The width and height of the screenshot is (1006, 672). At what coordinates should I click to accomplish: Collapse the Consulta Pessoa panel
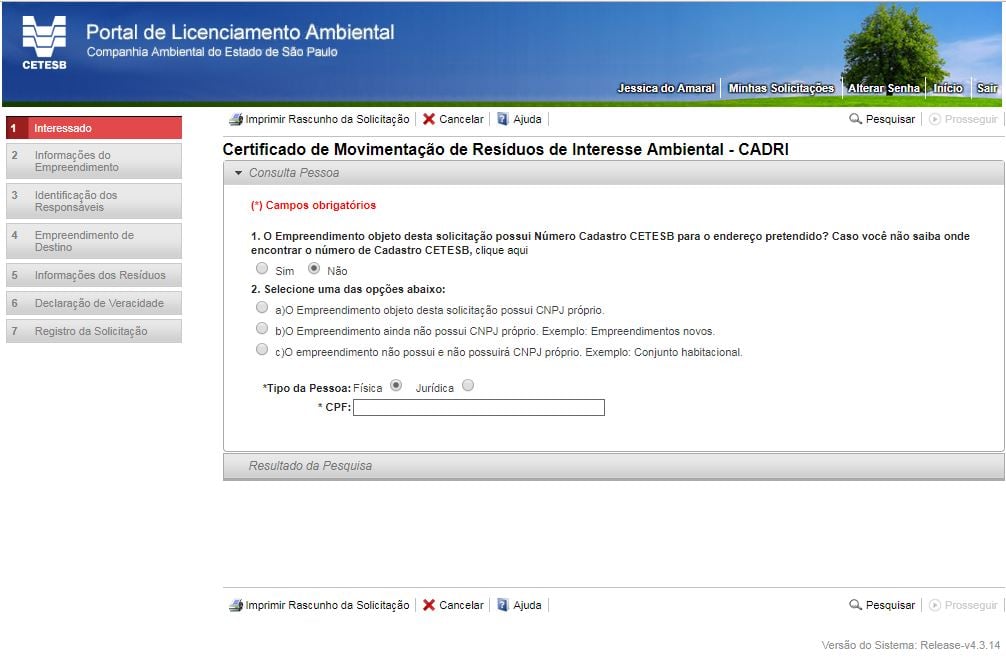click(239, 173)
